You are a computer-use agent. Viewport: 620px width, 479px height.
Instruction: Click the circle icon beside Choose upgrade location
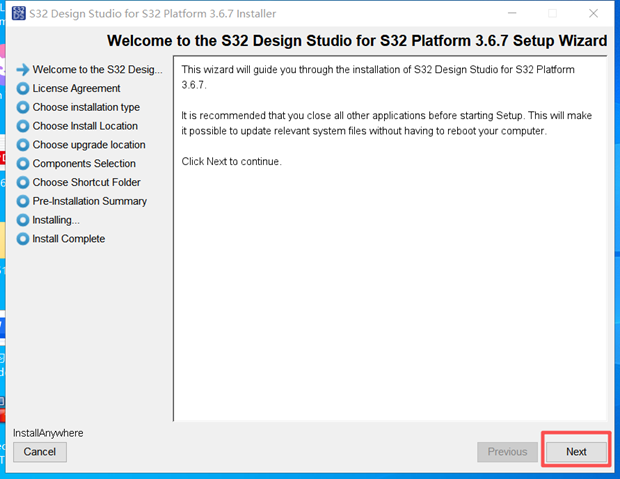[23, 145]
